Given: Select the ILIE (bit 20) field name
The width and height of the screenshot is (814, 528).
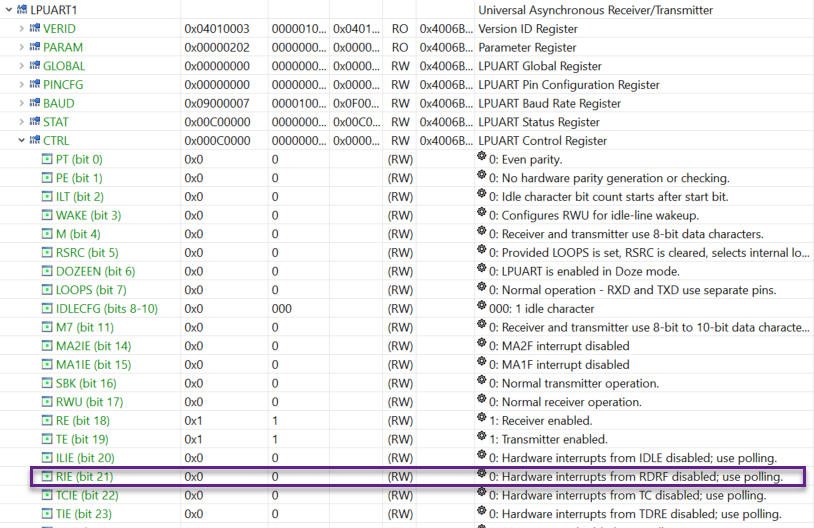Looking at the screenshot, I should click(85, 458).
